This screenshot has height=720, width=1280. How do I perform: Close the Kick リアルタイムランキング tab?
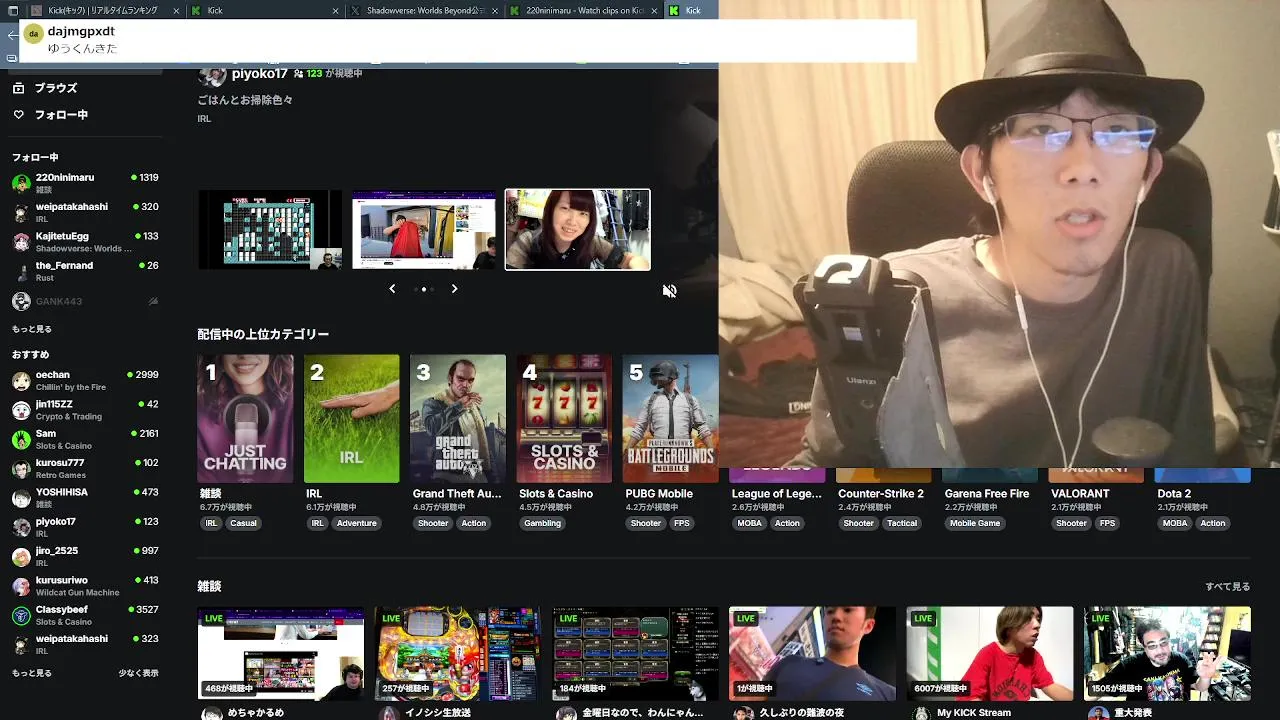[176, 10]
